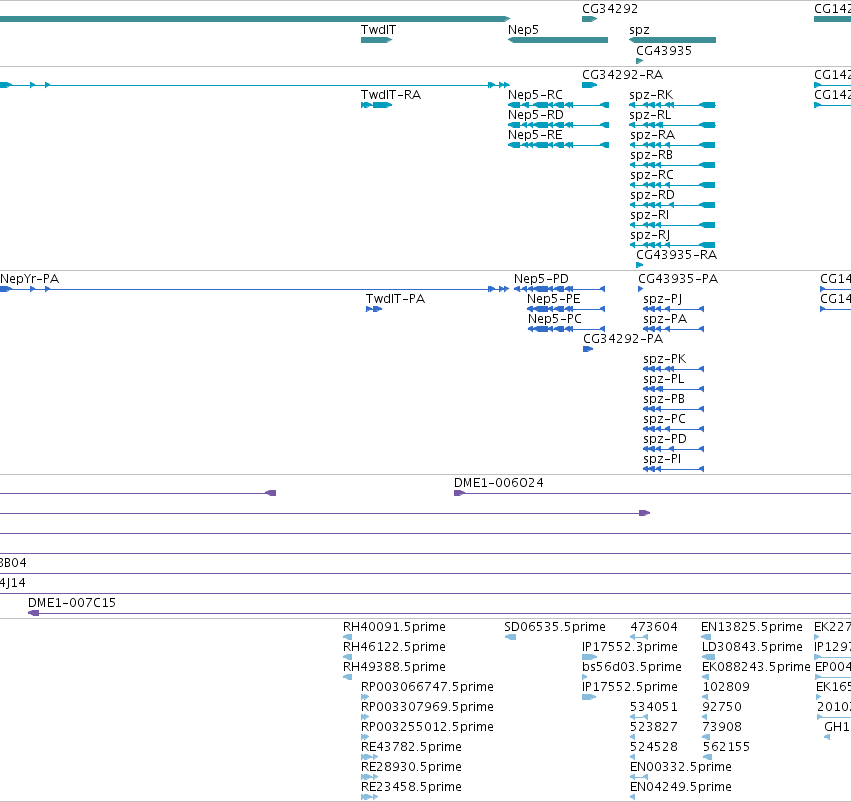This screenshot has width=851, height=802.
Task: Select the 102809 feature label
Action: point(726,686)
